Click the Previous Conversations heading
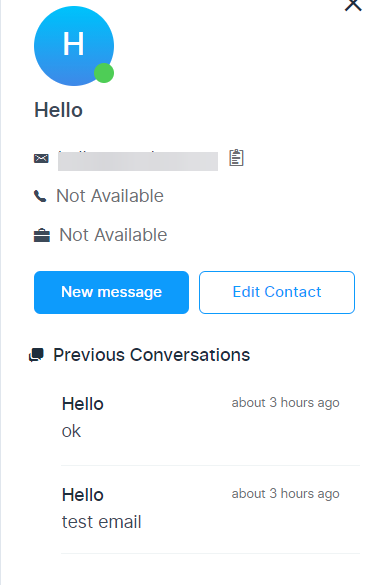Screen dimensions: 385x585 (x=151, y=355)
